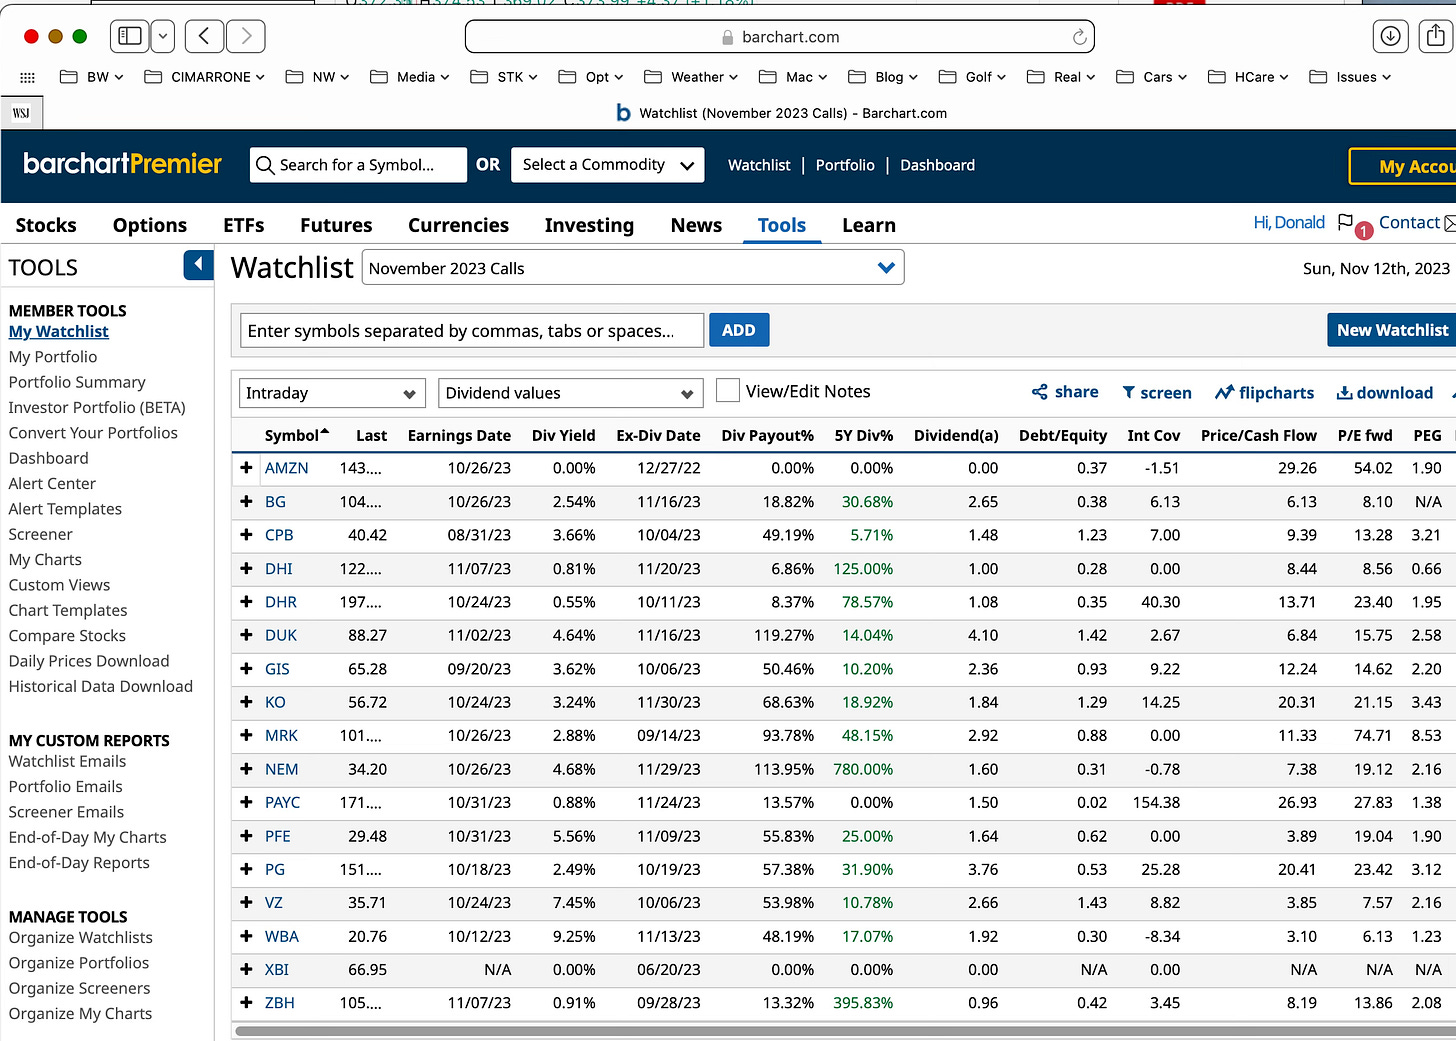Expand NEM row plus icon
This screenshot has height=1041, width=1456.
click(246, 768)
